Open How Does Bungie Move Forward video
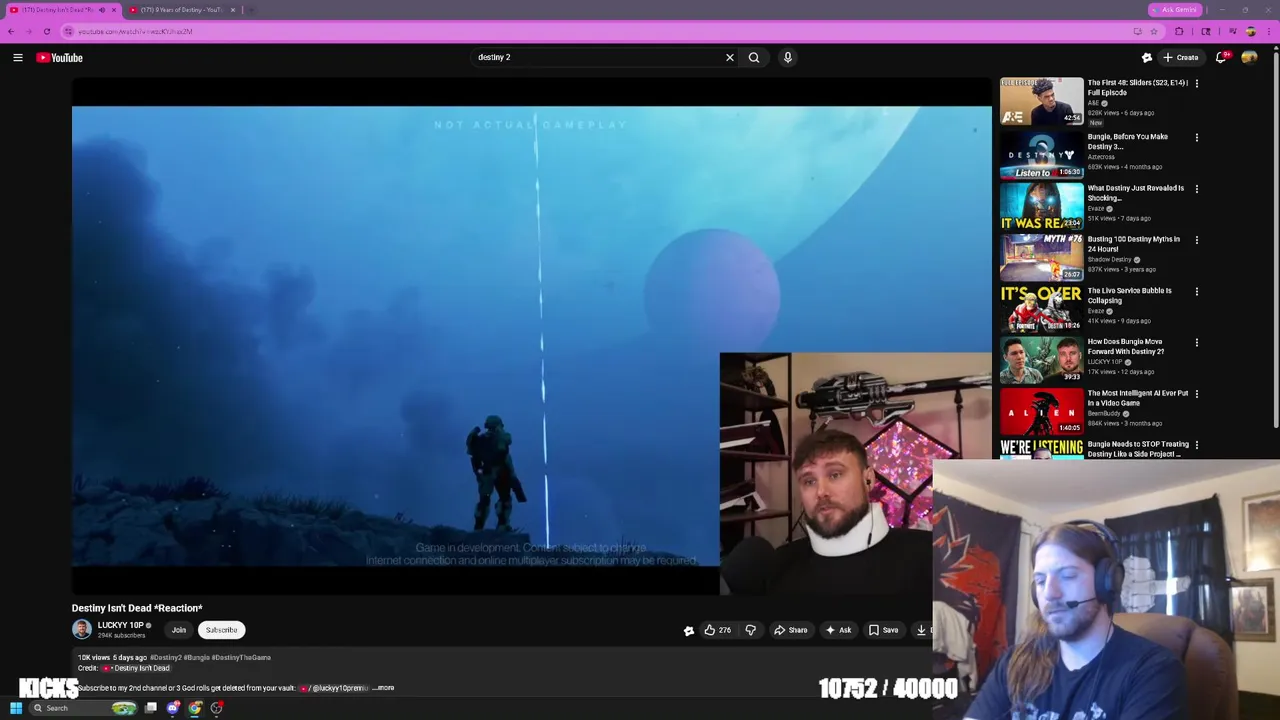The width and height of the screenshot is (1280, 720). tap(1126, 346)
